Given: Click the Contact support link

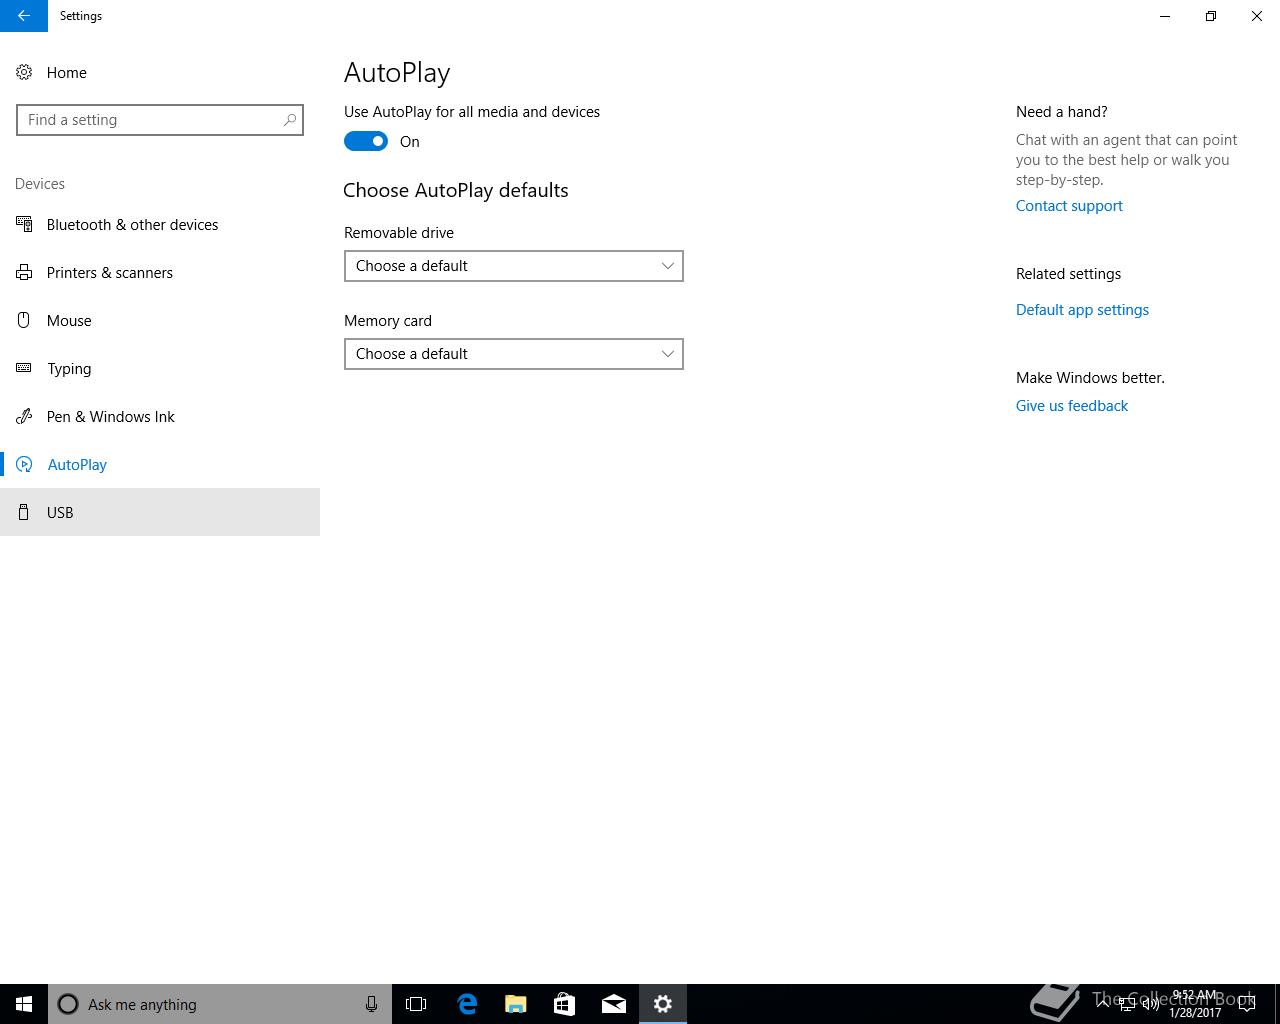Looking at the screenshot, I should (1069, 206).
